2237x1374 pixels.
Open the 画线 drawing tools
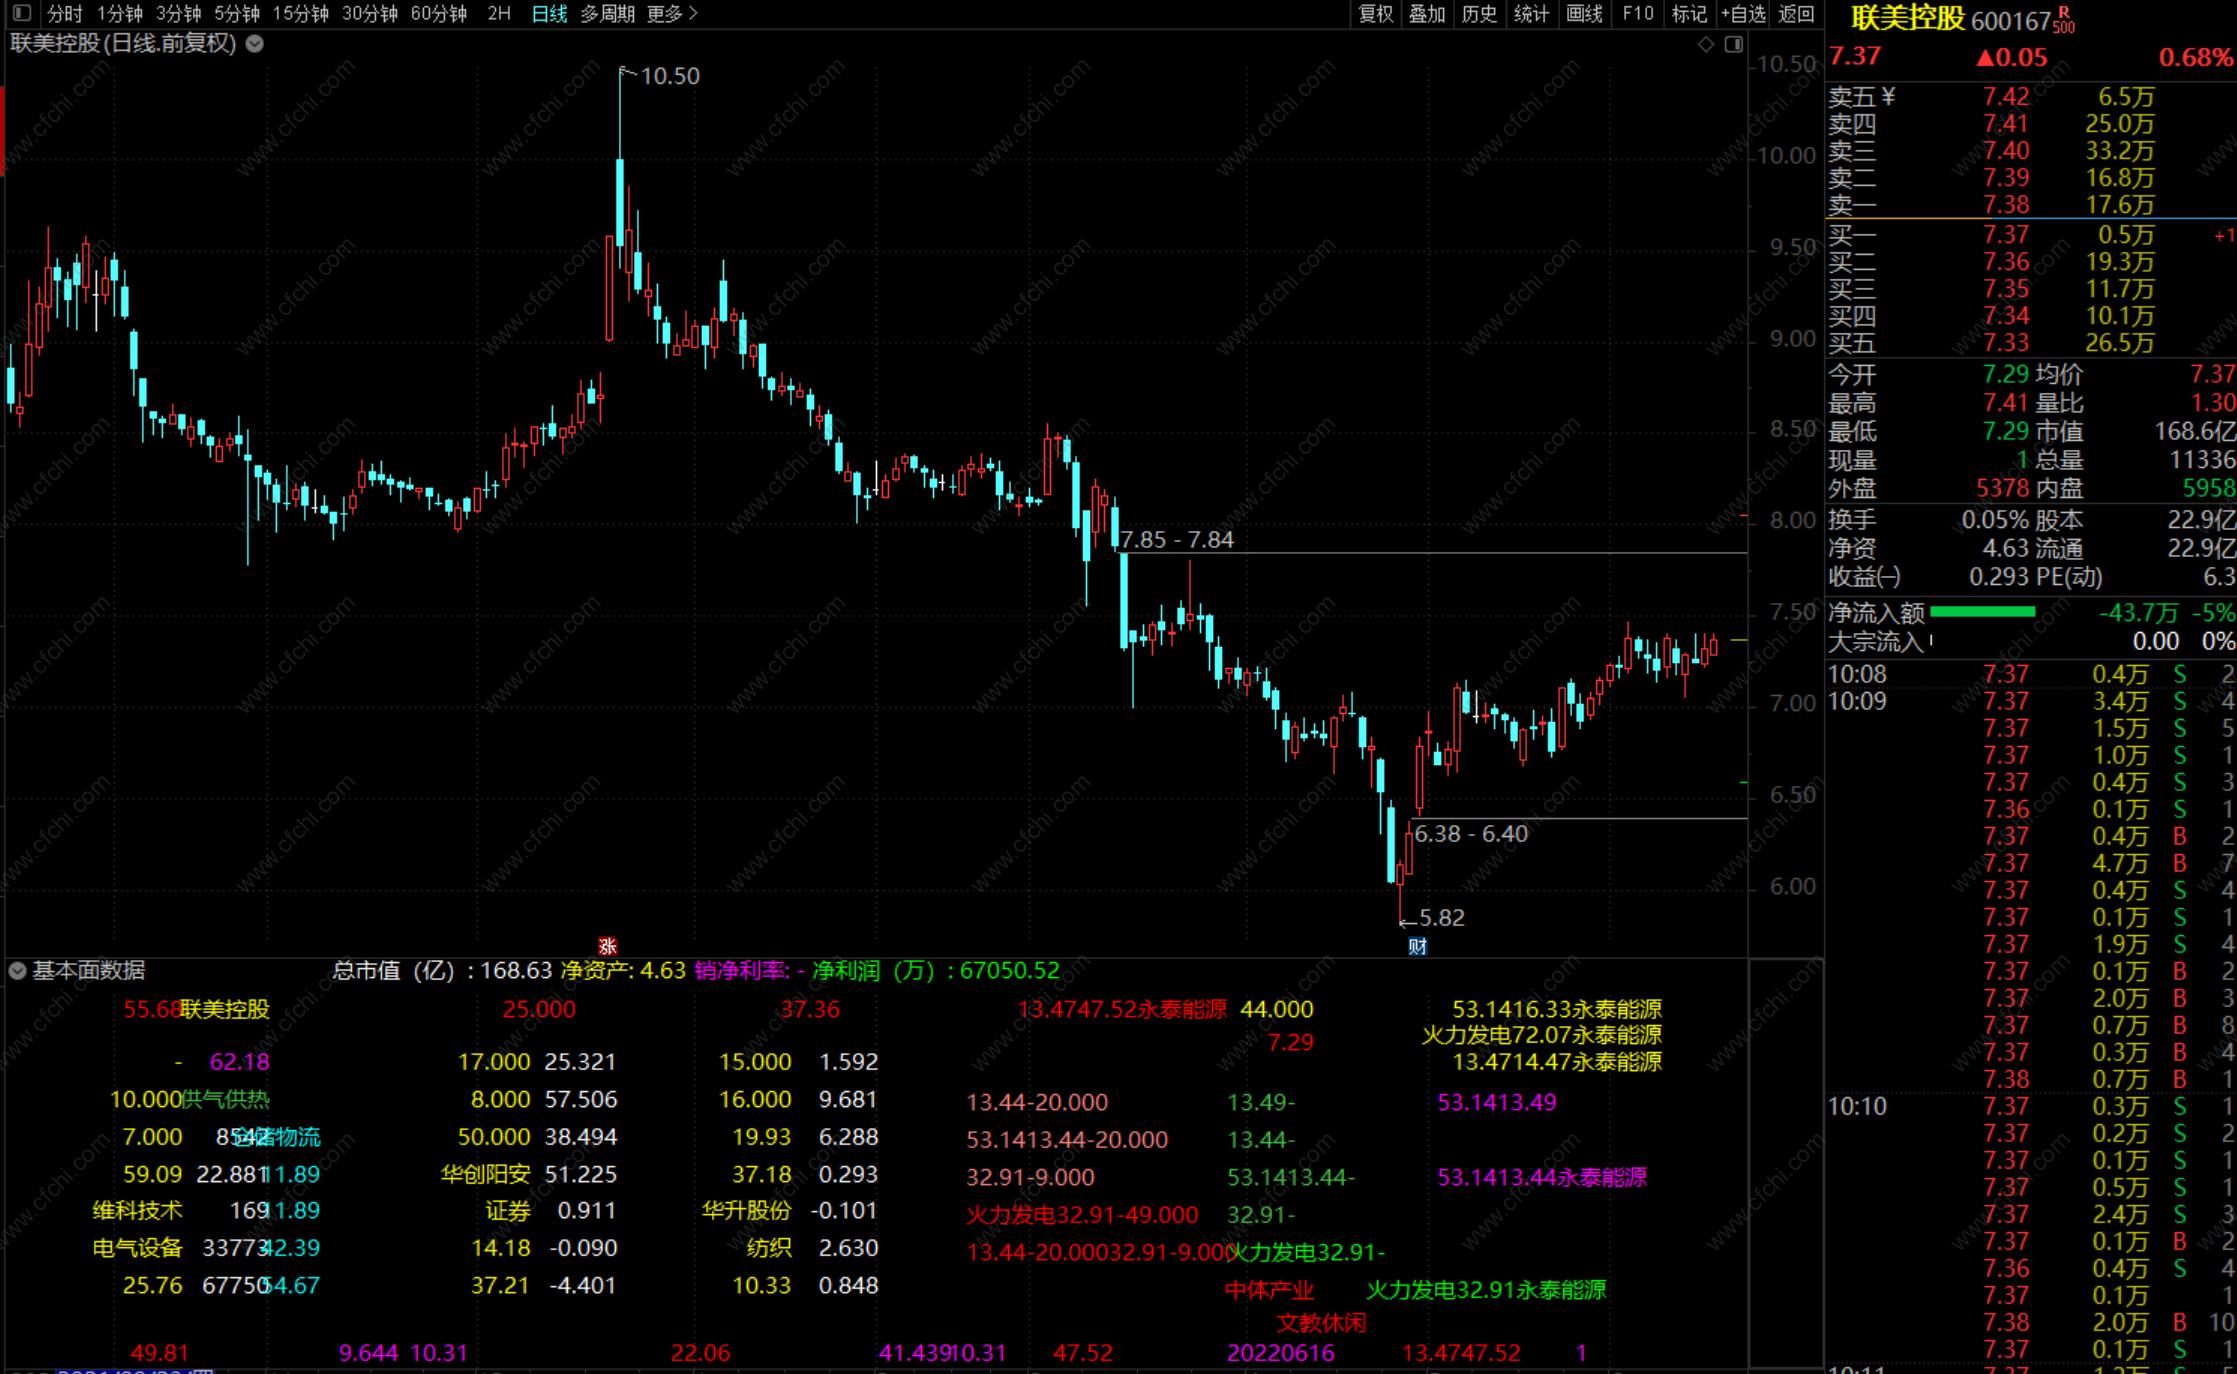[1584, 13]
